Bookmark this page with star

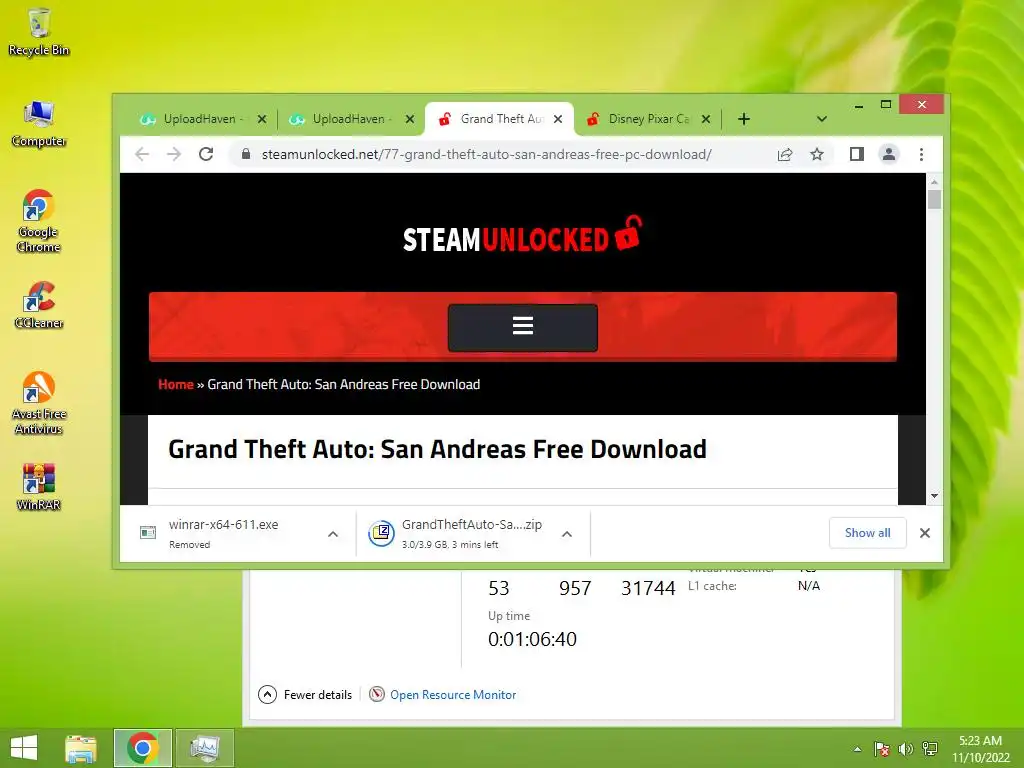(x=816, y=154)
